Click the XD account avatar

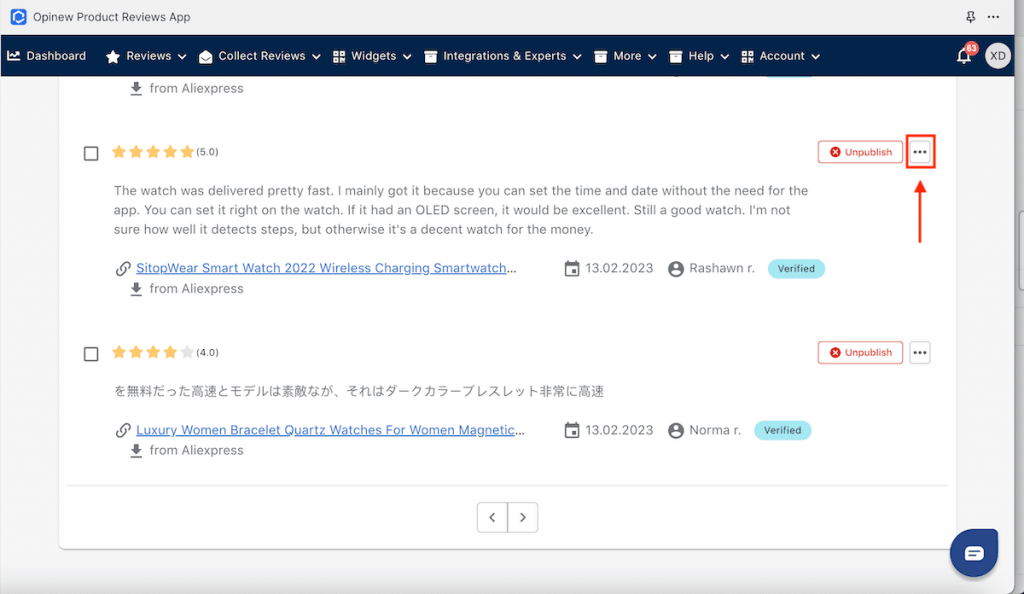tap(997, 56)
